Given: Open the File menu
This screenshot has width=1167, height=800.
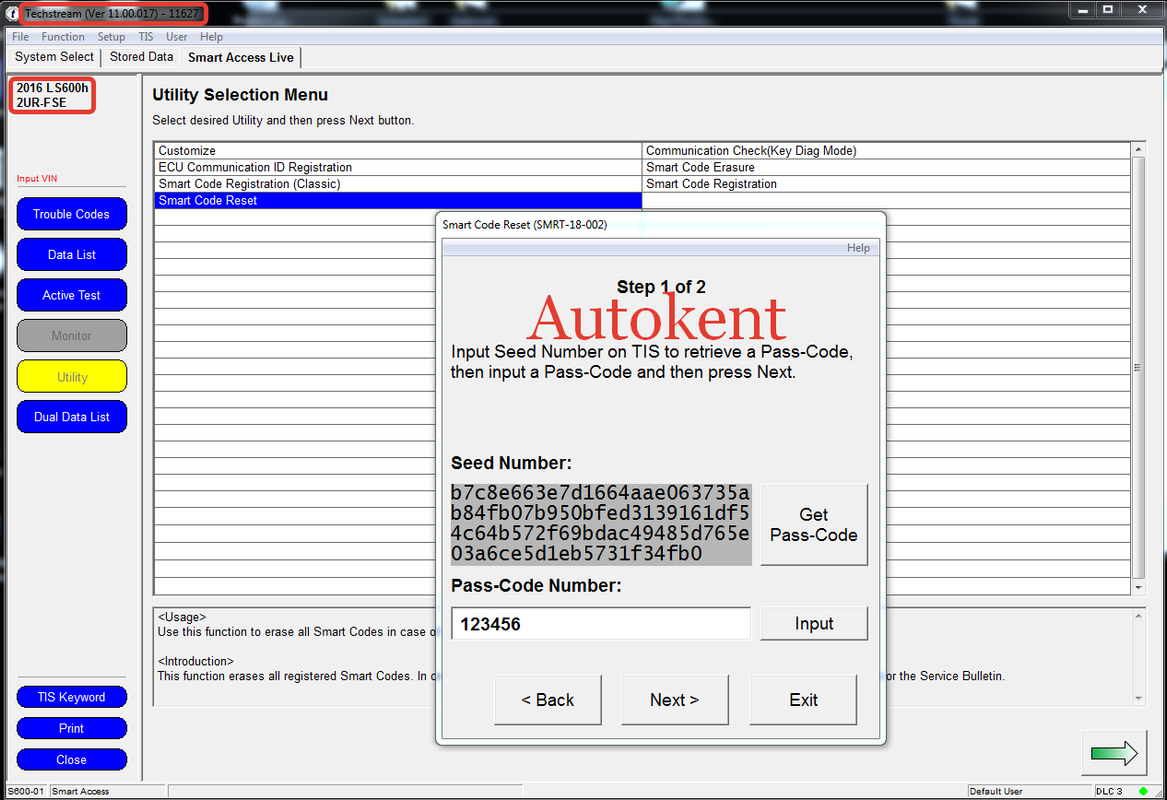Looking at the screenshot, I should point(20,36).
